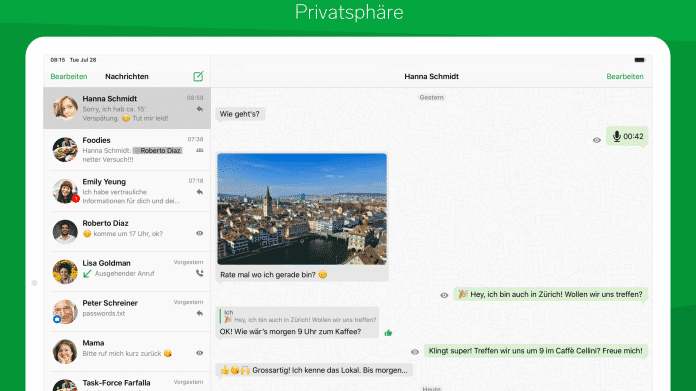Open the Task-Force Farfalla conversation
This screenshot has height=391, width=696.
tap(127, 382)
